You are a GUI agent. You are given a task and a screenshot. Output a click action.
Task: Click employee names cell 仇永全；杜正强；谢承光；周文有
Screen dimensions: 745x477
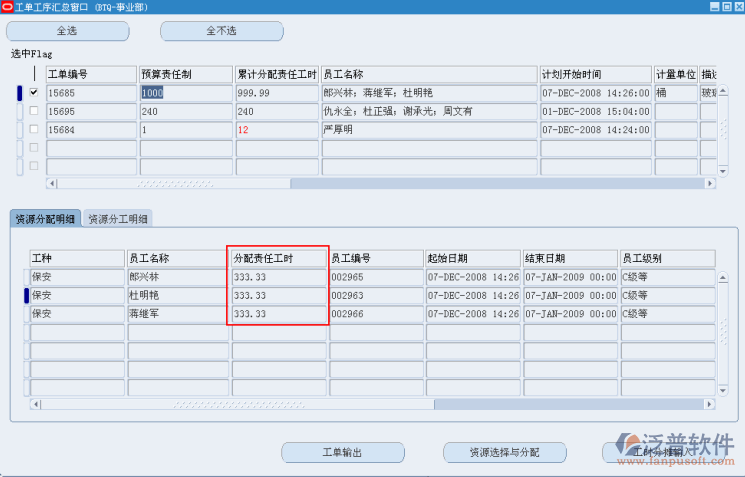(430, 111)
